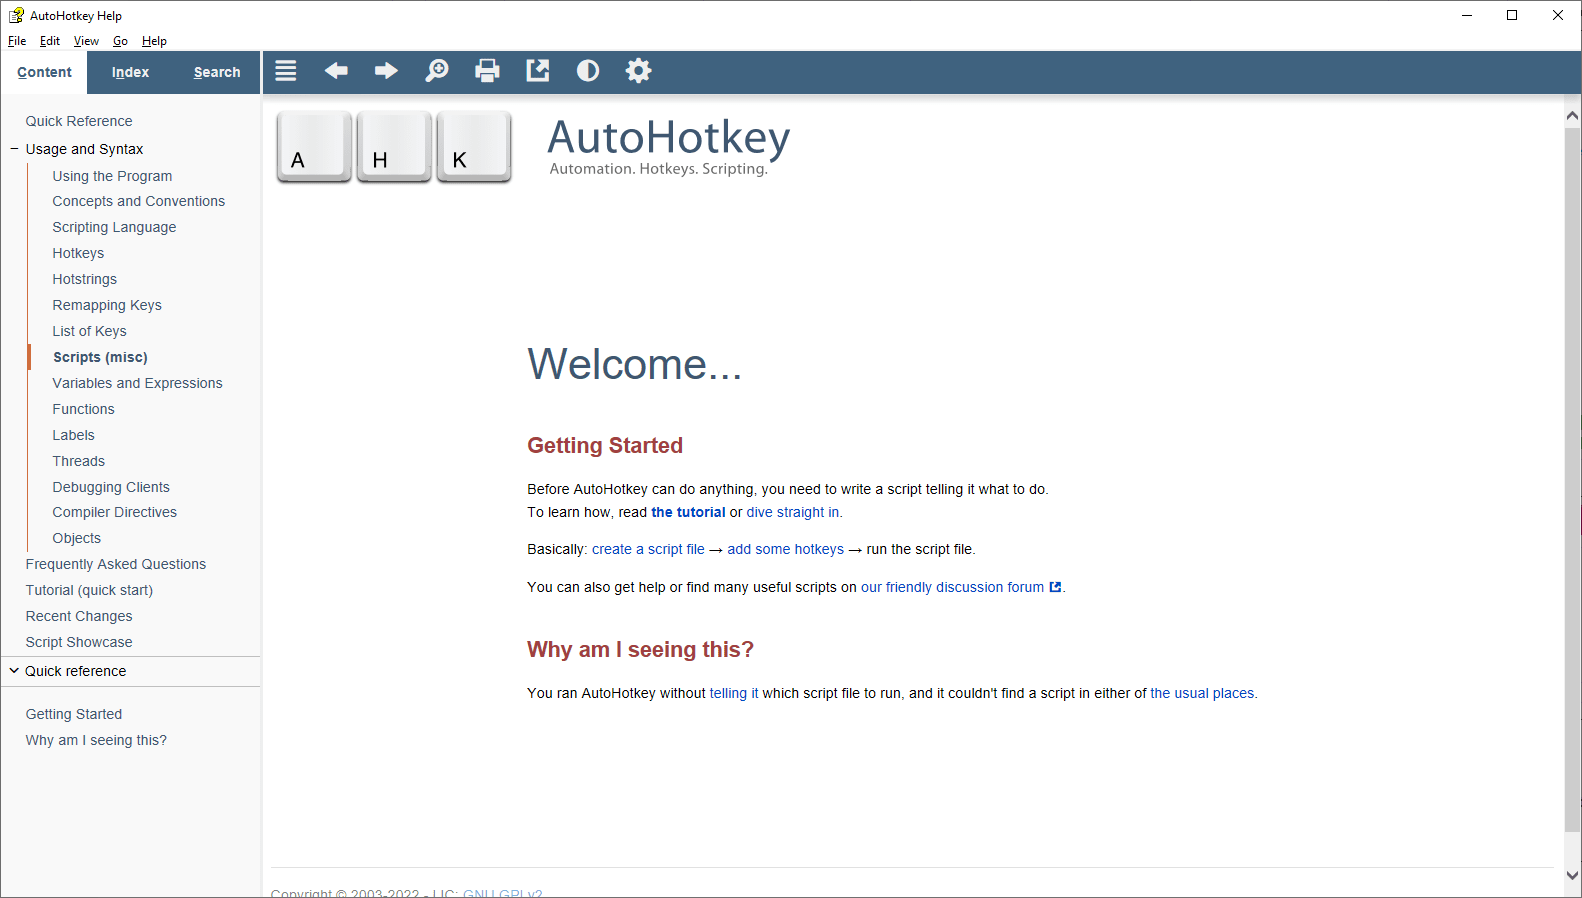
Task: Open the Hotstrings topic
Action: tap(85, 279)
